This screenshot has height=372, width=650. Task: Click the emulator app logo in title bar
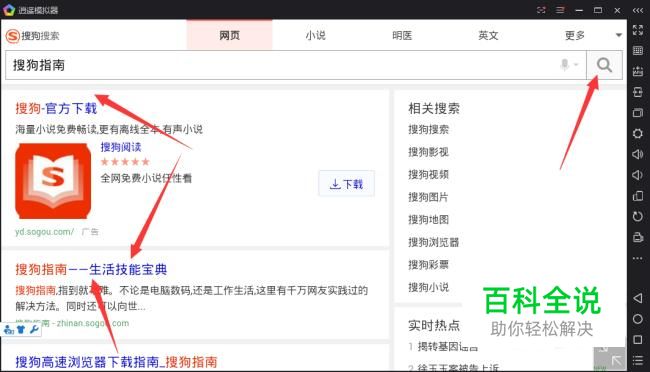coord(9,10)
